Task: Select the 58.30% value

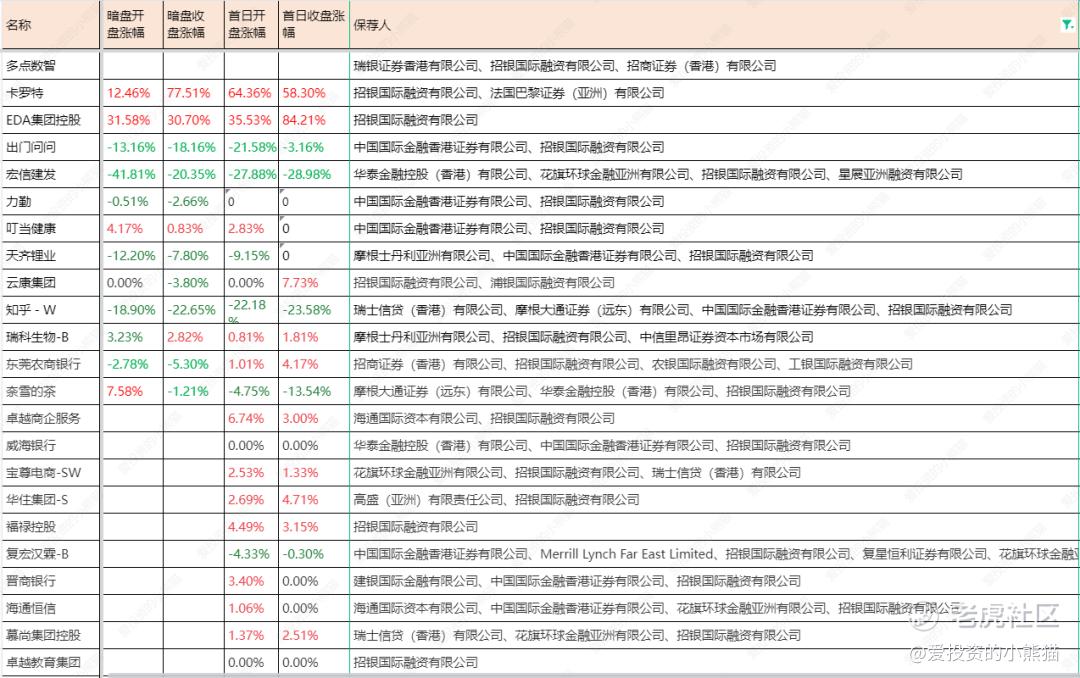Action: coord(304,93)
